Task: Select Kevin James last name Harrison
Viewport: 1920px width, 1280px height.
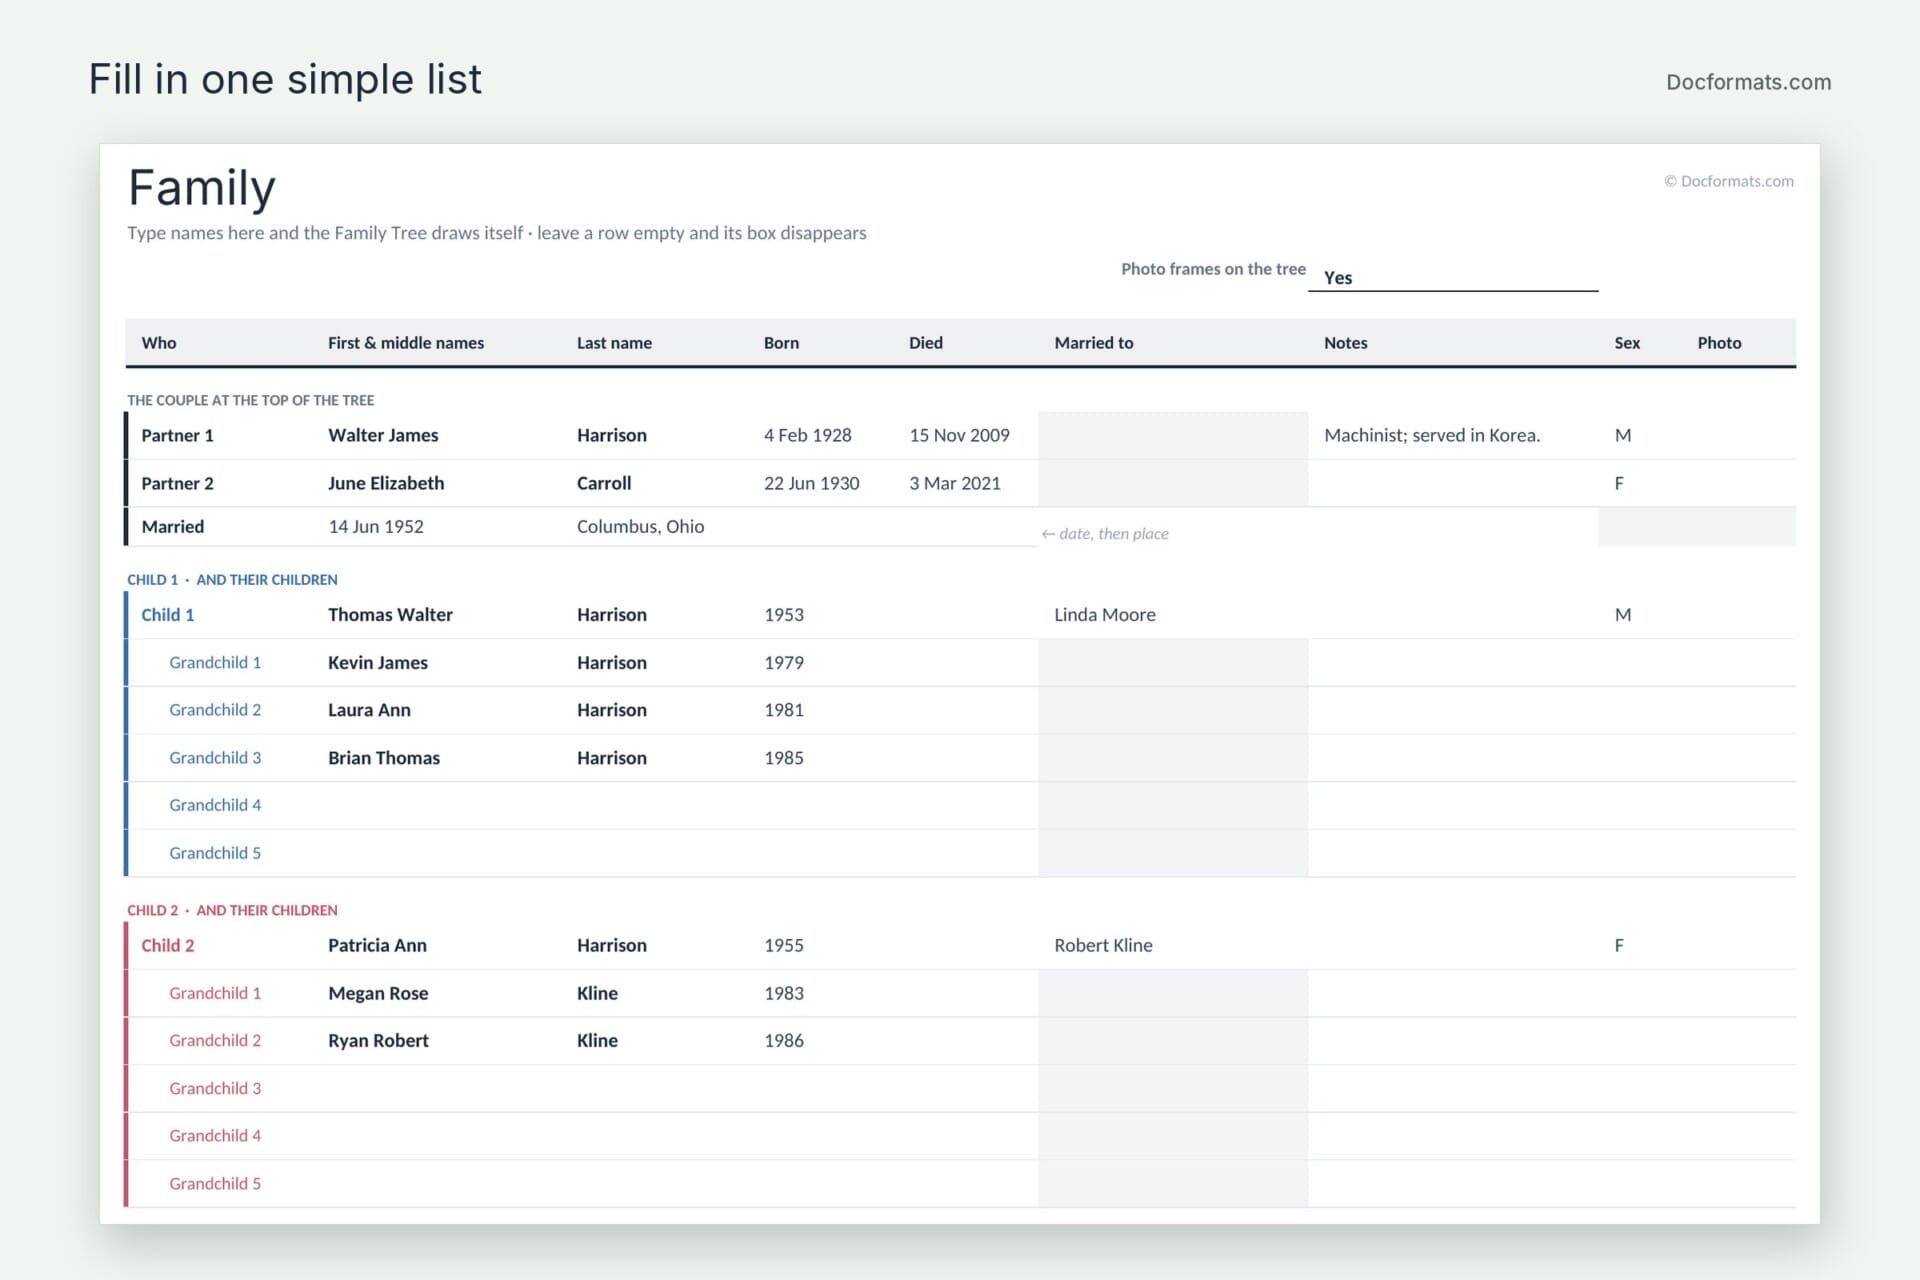Action: pos(612,662)
